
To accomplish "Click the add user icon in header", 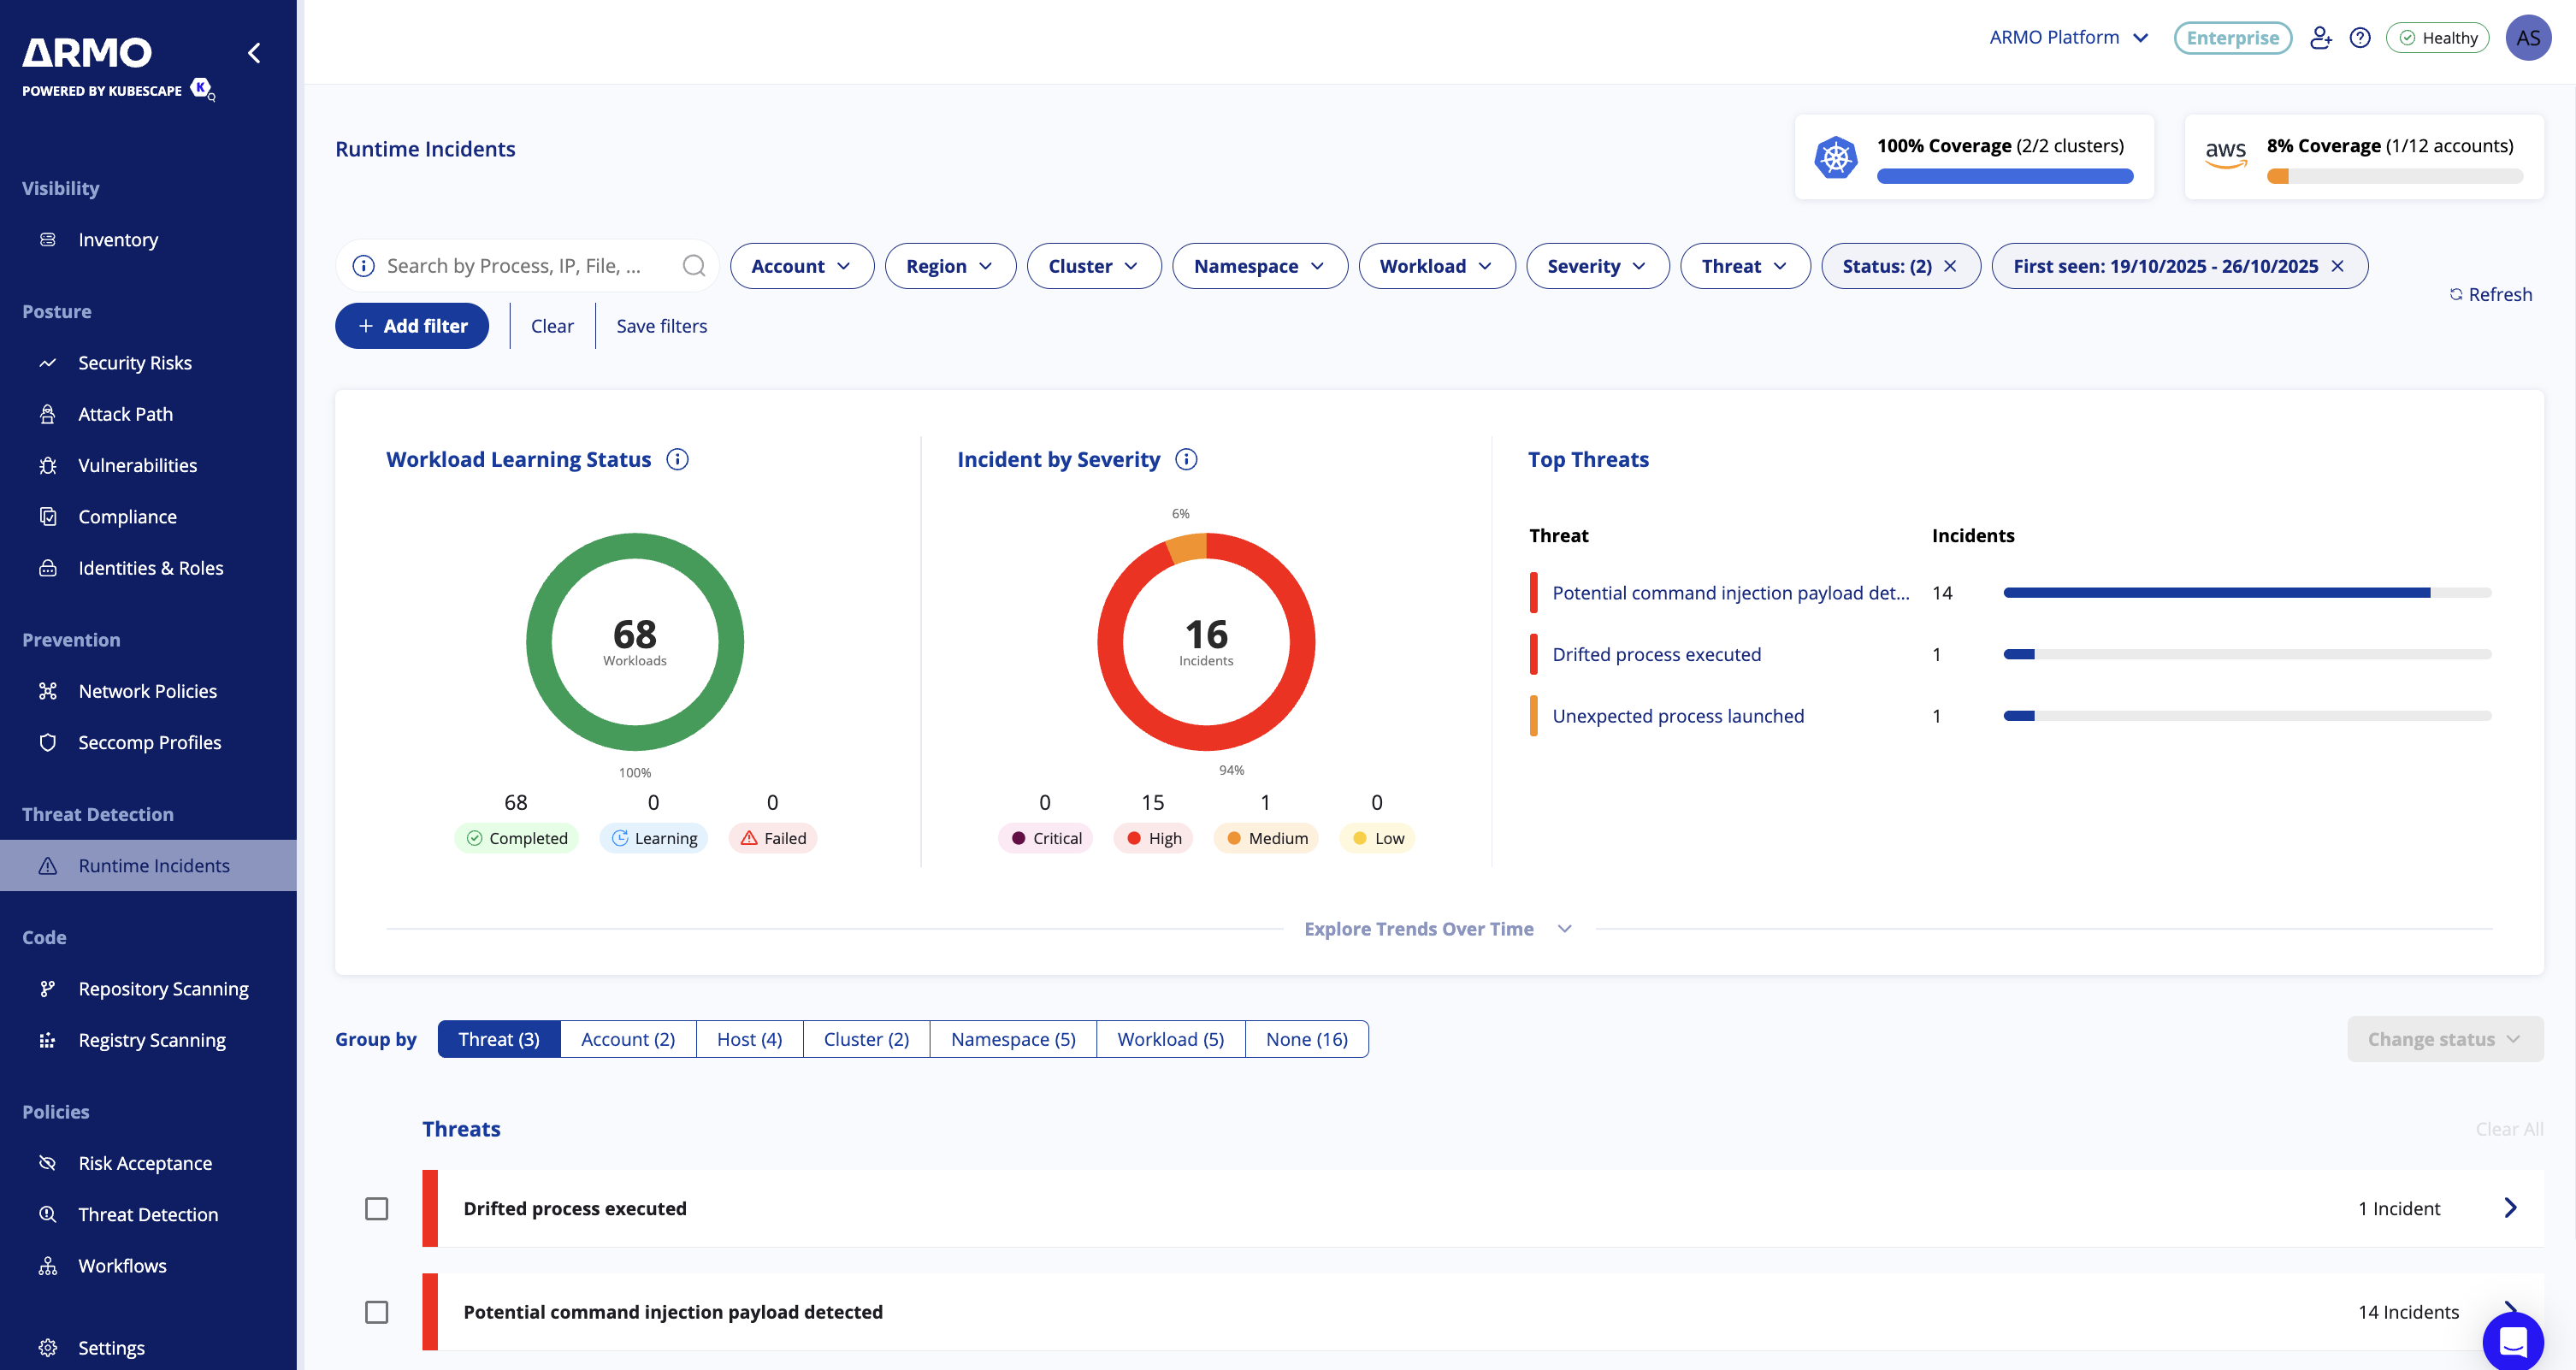I will point(2320,38).
